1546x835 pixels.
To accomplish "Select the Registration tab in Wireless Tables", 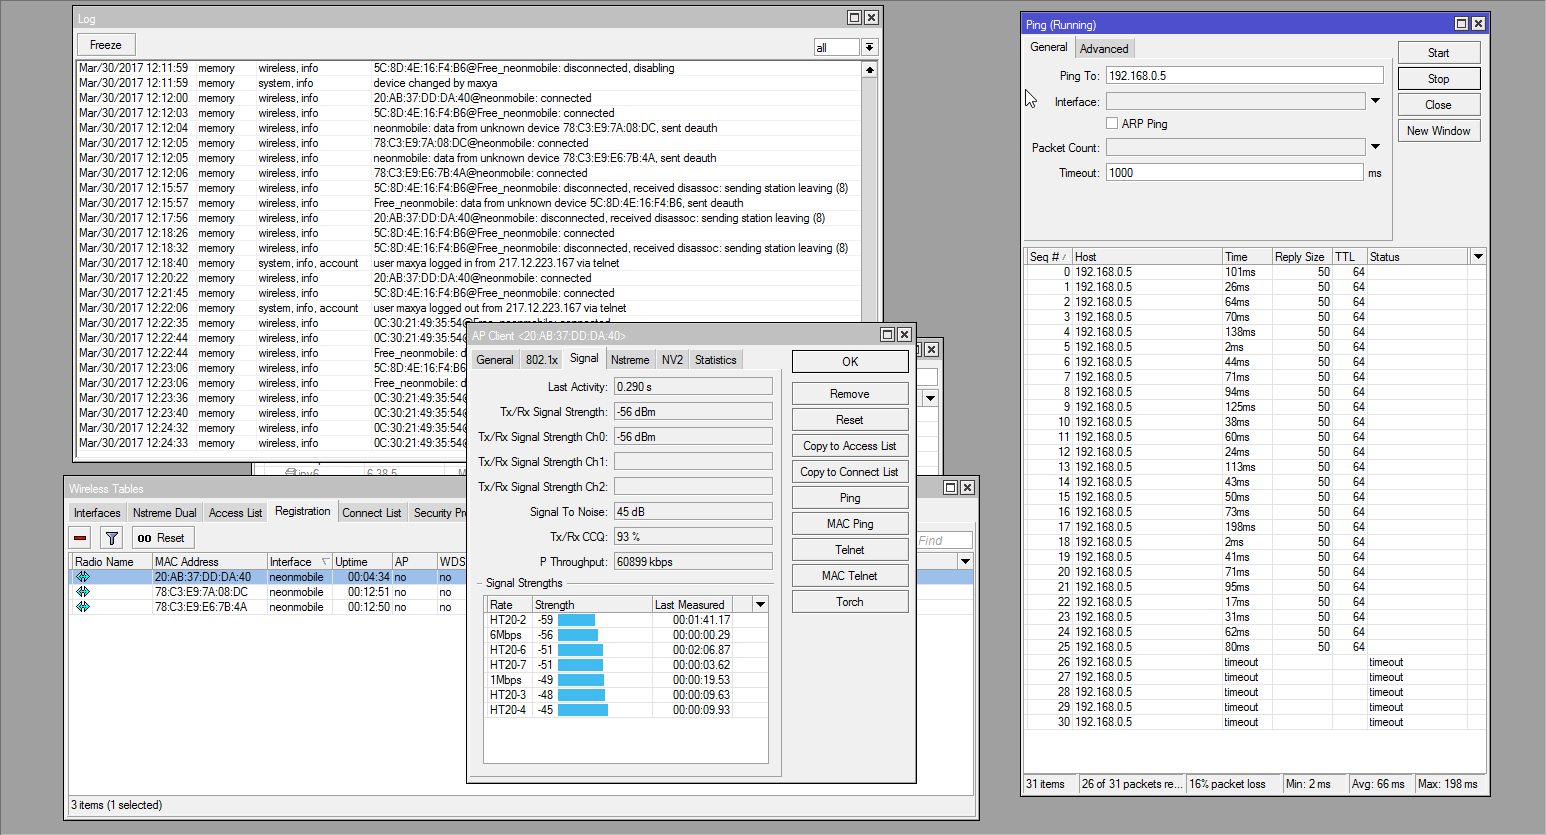I will [x=302, y=511].
